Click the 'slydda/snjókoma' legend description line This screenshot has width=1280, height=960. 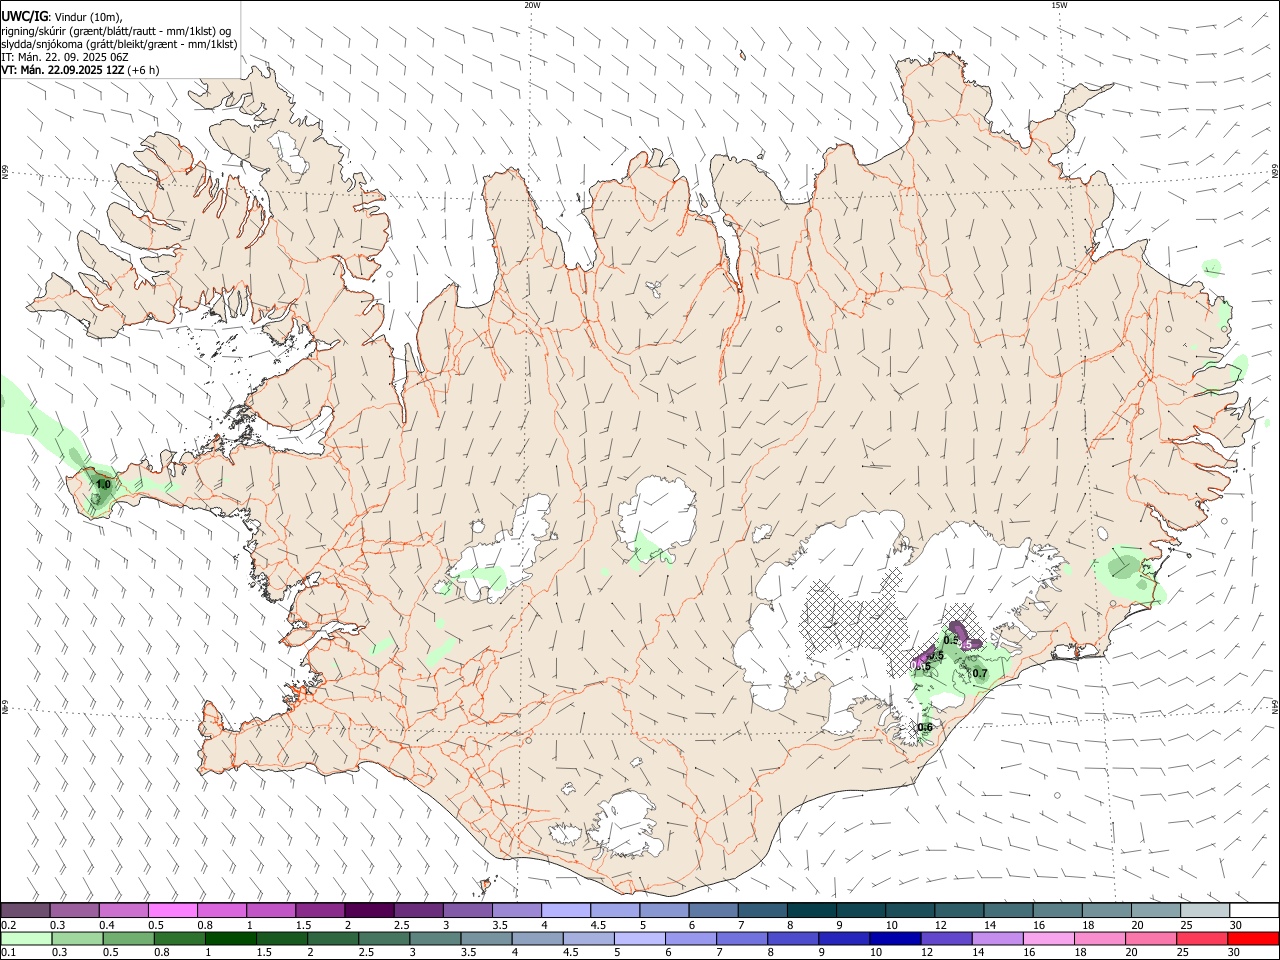click(x=119, y=44)
